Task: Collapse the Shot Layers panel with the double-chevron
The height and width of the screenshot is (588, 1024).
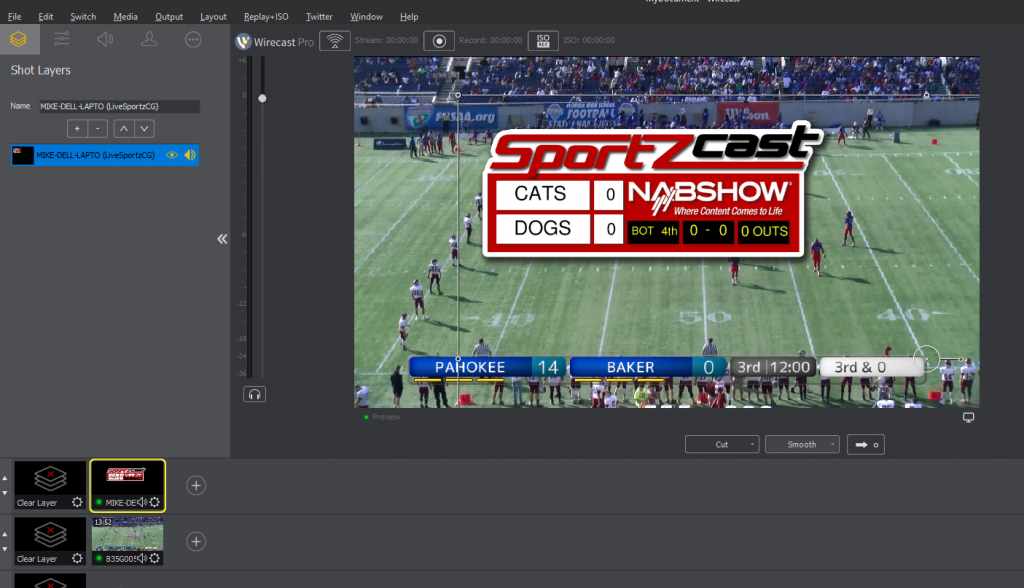Action: (x=221, y=239)
